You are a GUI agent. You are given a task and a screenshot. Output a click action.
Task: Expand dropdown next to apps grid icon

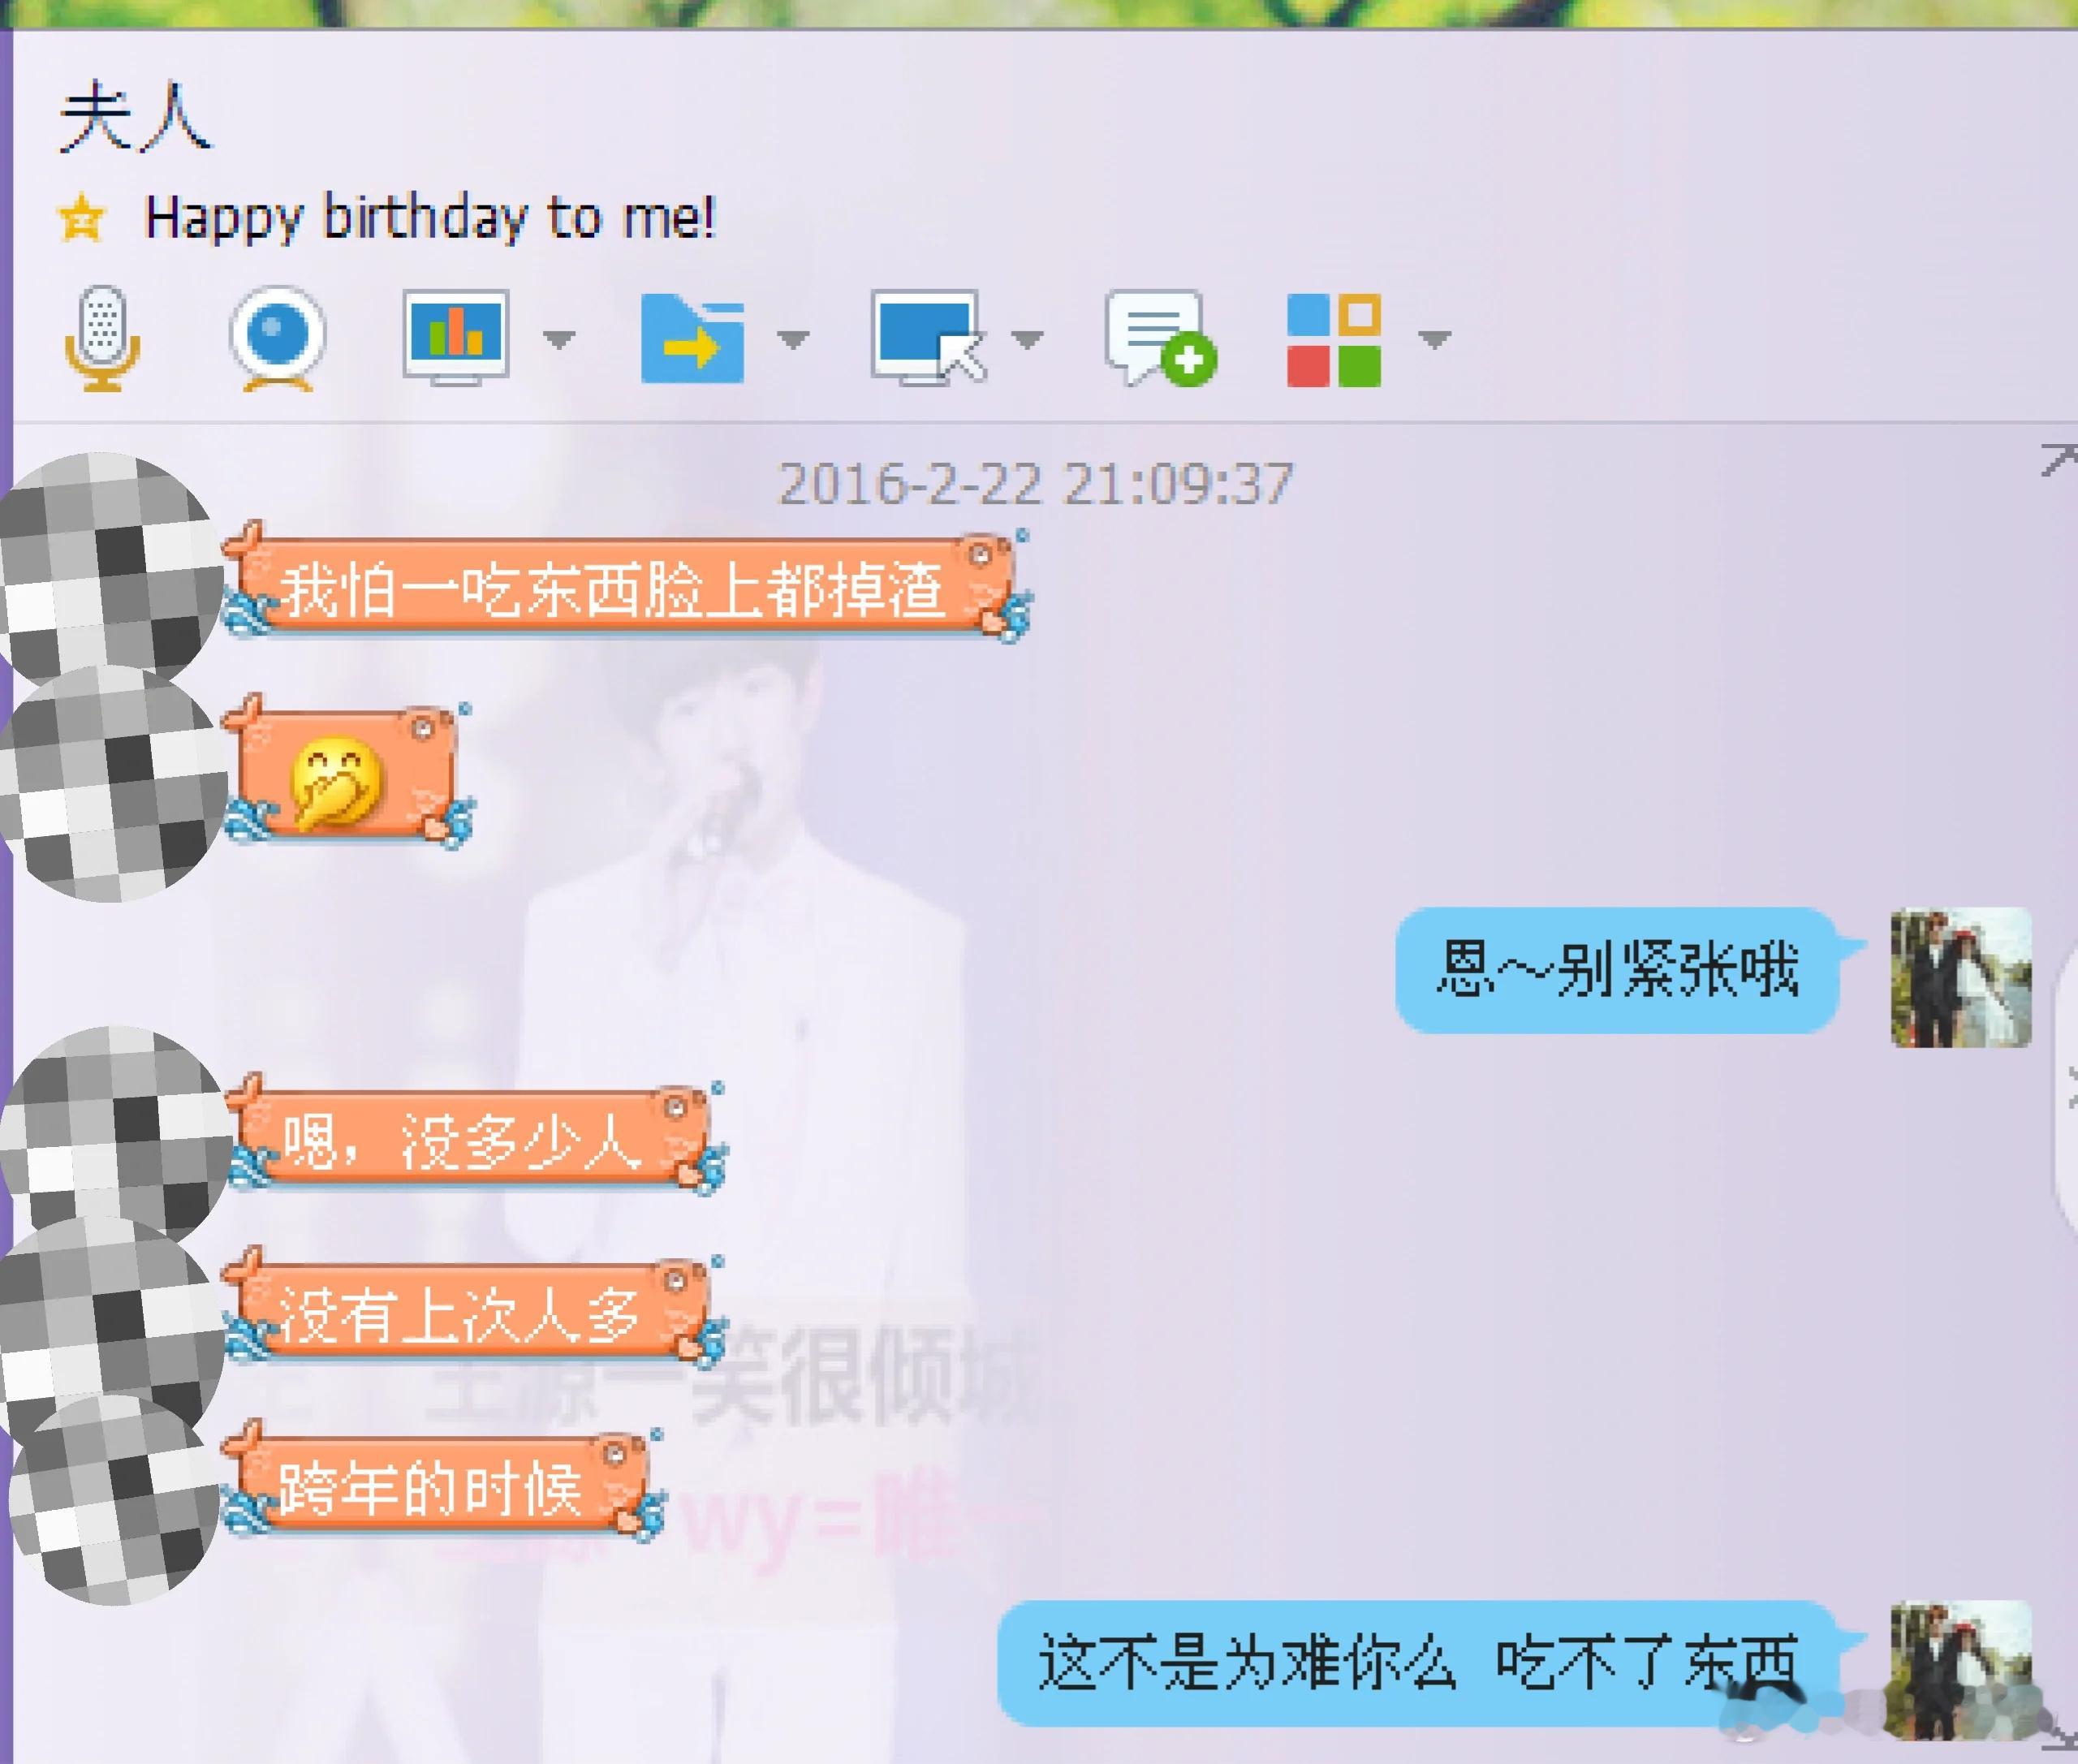coord(1435,340)
